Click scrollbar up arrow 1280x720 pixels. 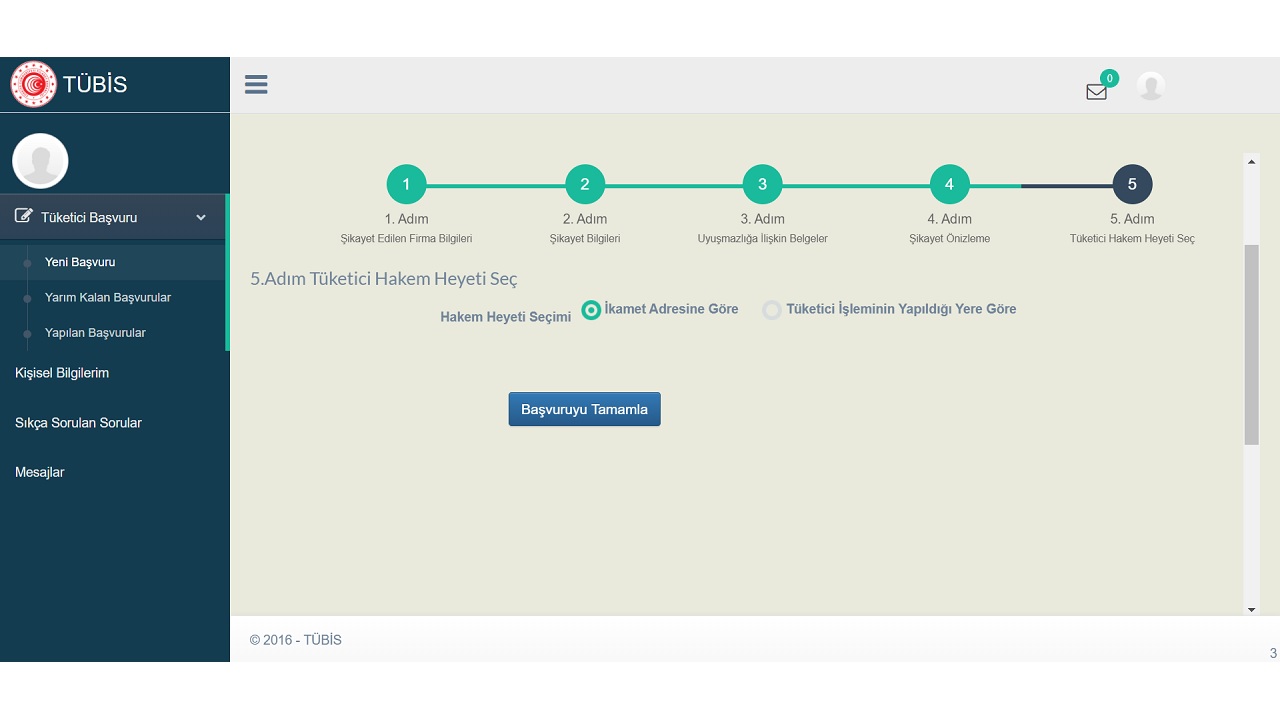pos(1251,160)
